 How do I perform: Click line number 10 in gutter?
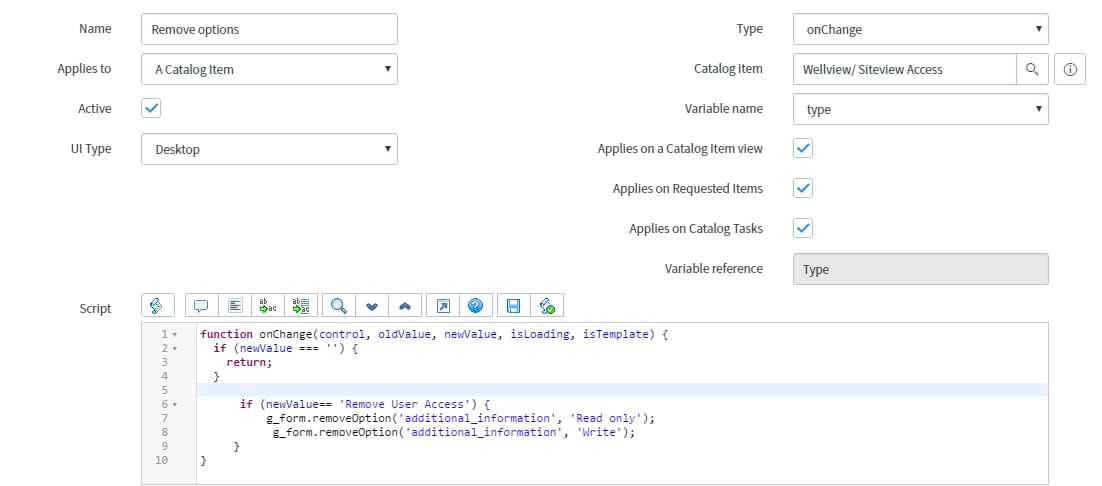point(162,461)
